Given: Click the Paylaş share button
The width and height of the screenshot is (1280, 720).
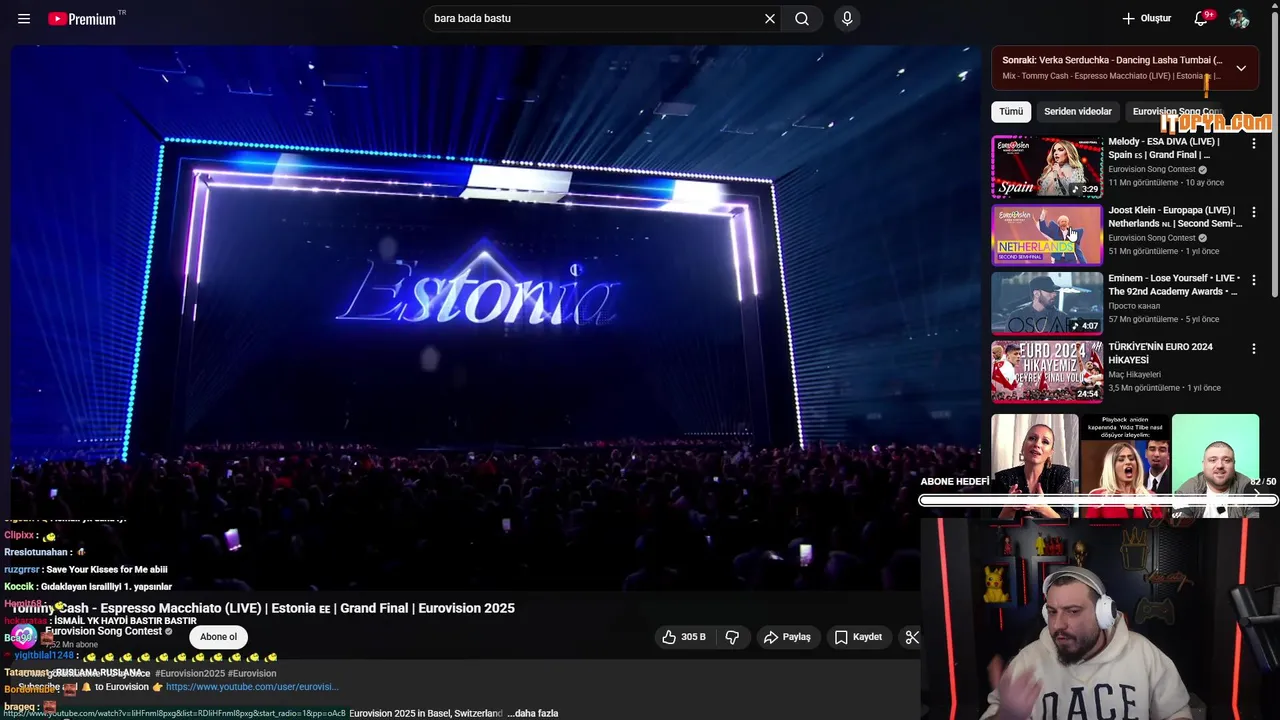Looking at the screenshot, I should pos(787,637).
